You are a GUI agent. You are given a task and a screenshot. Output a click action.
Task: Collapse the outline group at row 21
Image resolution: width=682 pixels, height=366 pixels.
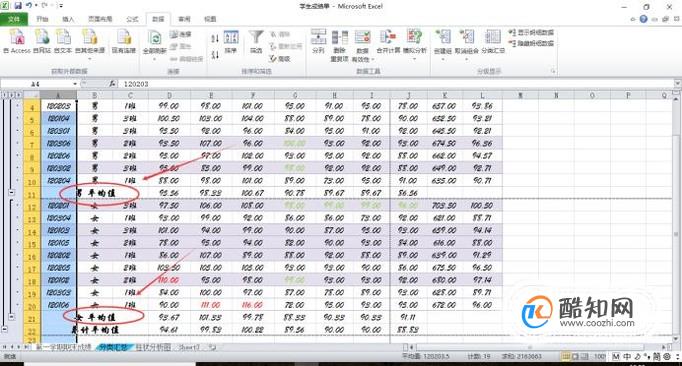point(12,317)
